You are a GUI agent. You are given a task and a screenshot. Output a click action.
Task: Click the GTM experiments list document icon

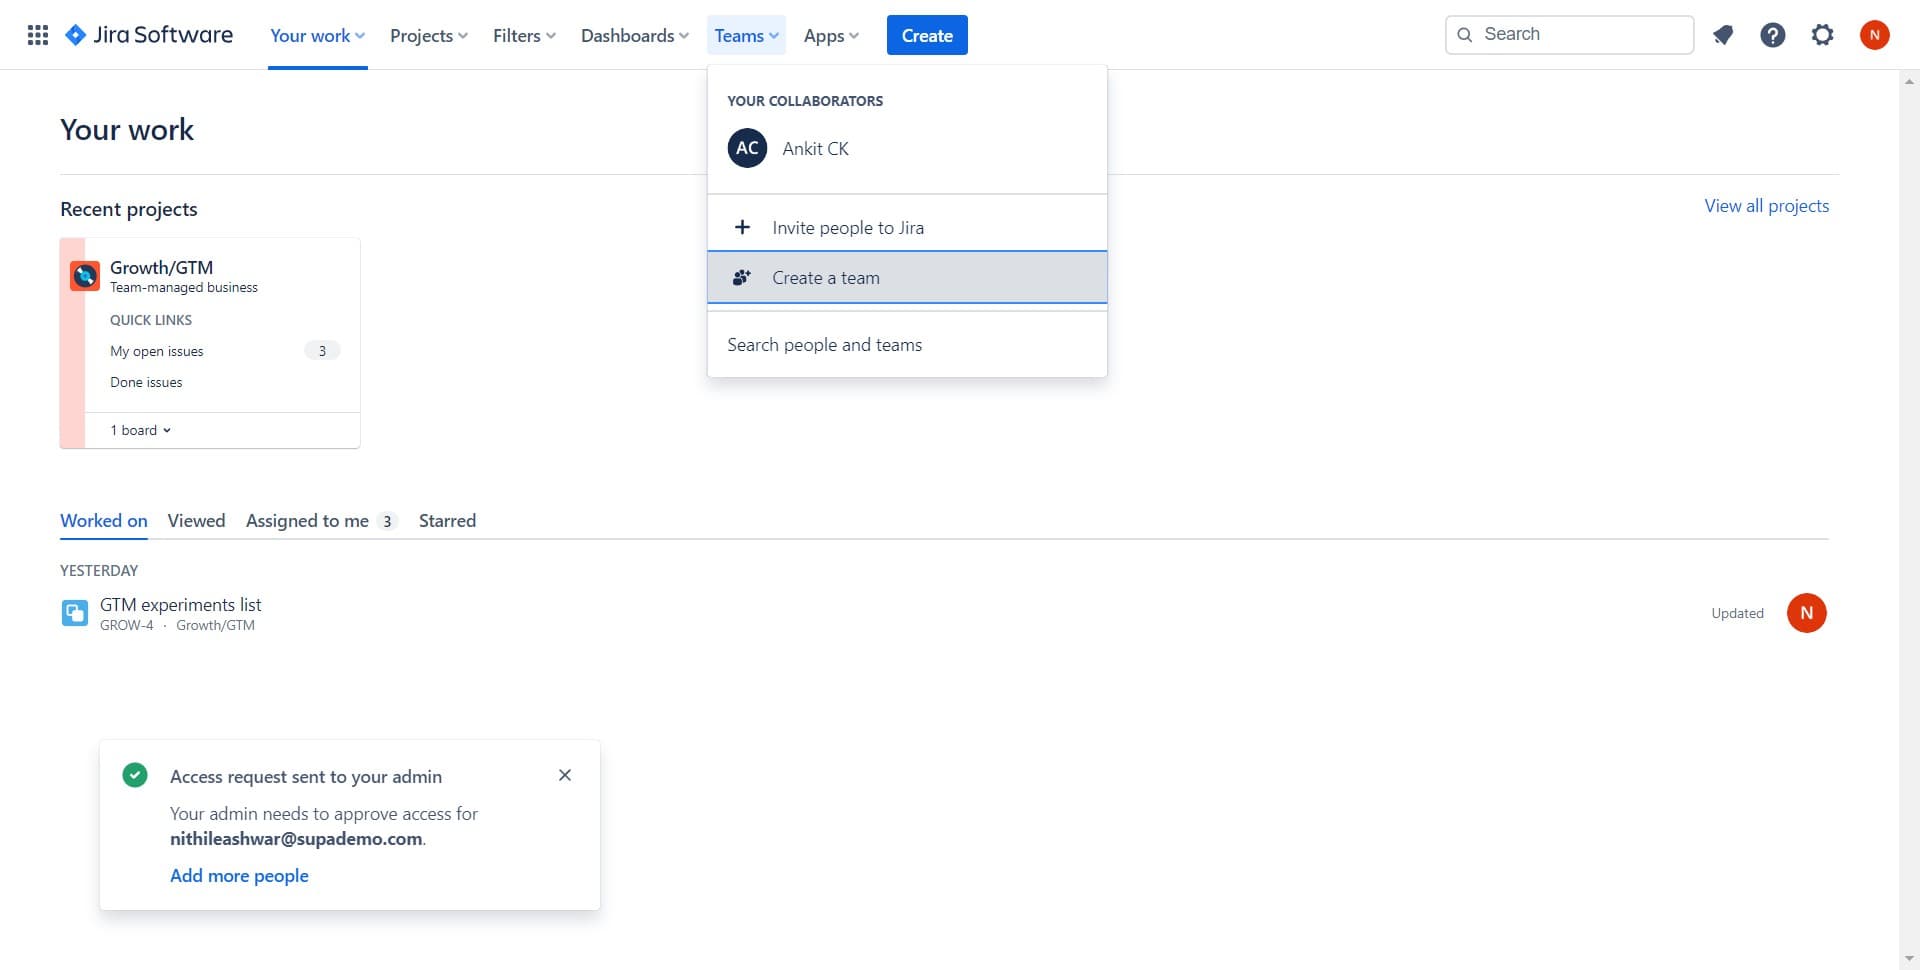tap(74, 612)
